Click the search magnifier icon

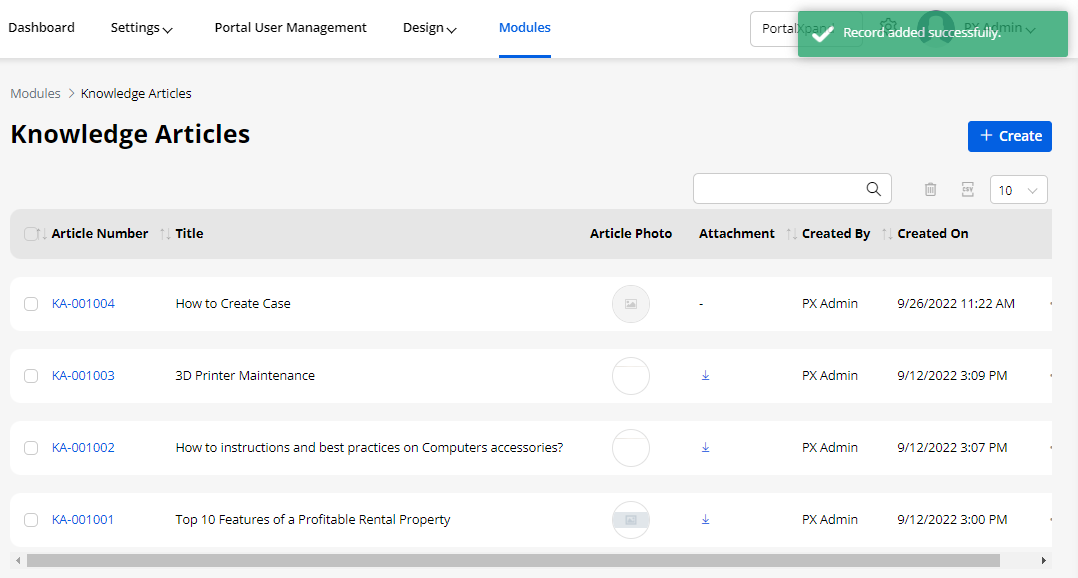pyautogui.click(x=873, y=189)
